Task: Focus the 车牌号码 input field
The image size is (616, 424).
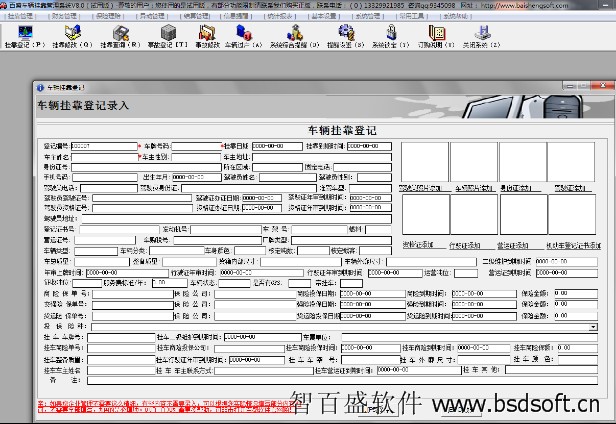Action: [196, 146]
